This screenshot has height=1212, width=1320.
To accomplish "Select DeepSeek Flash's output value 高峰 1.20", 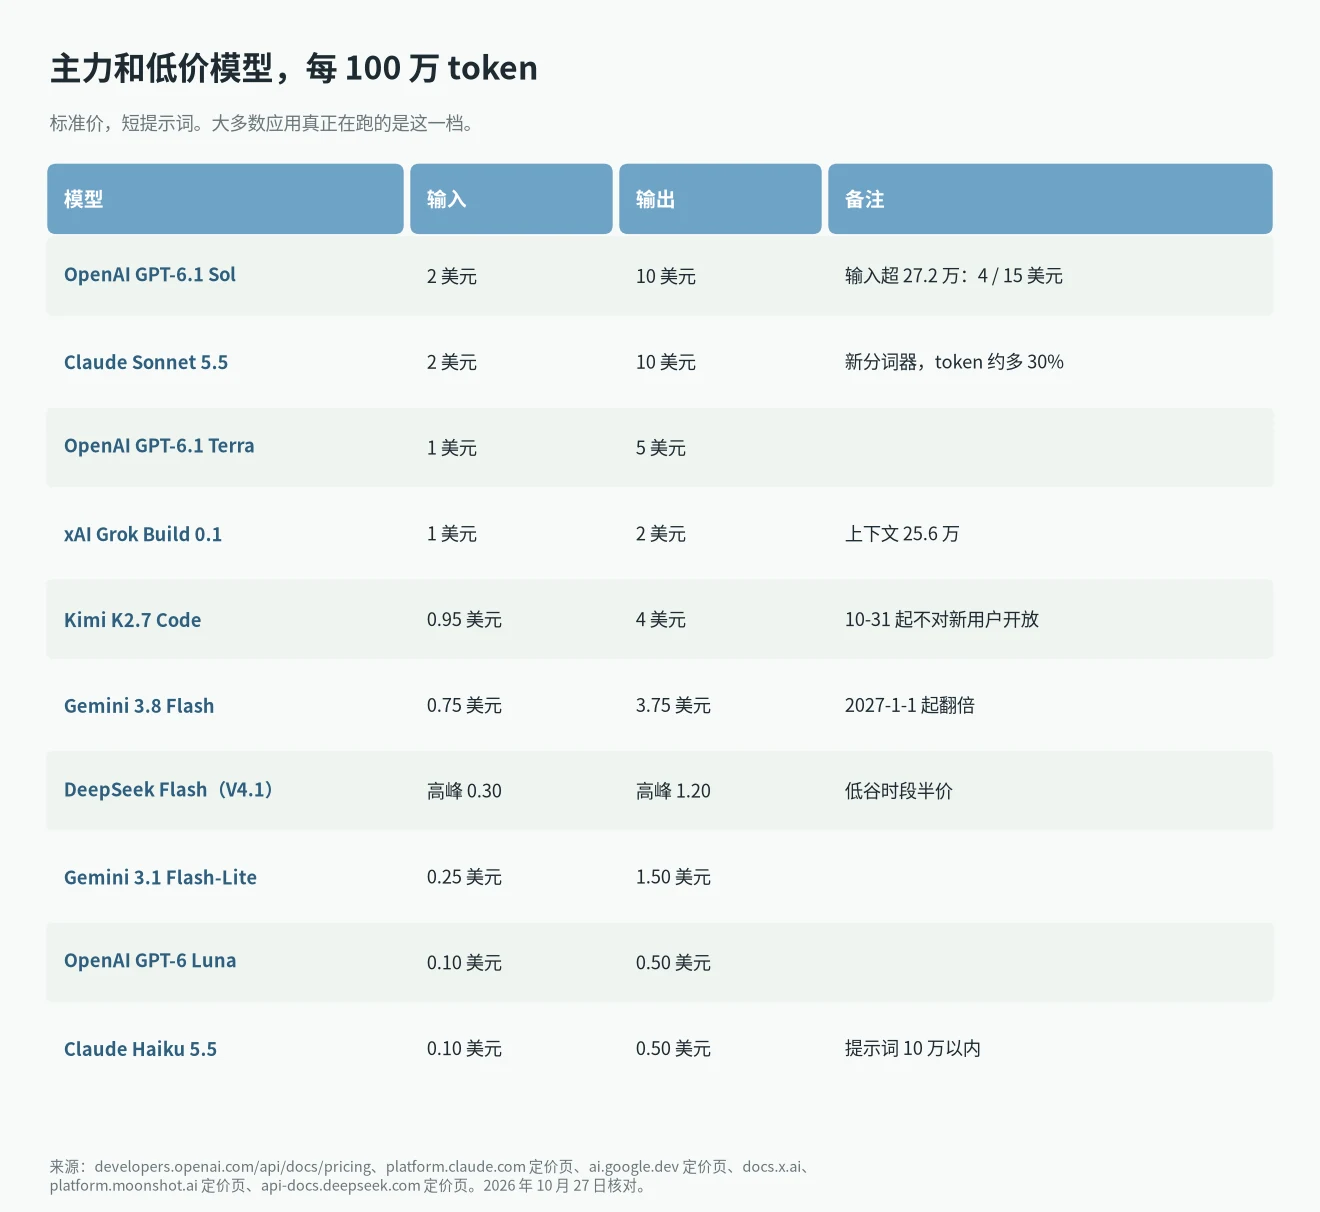I will (673, 791).
